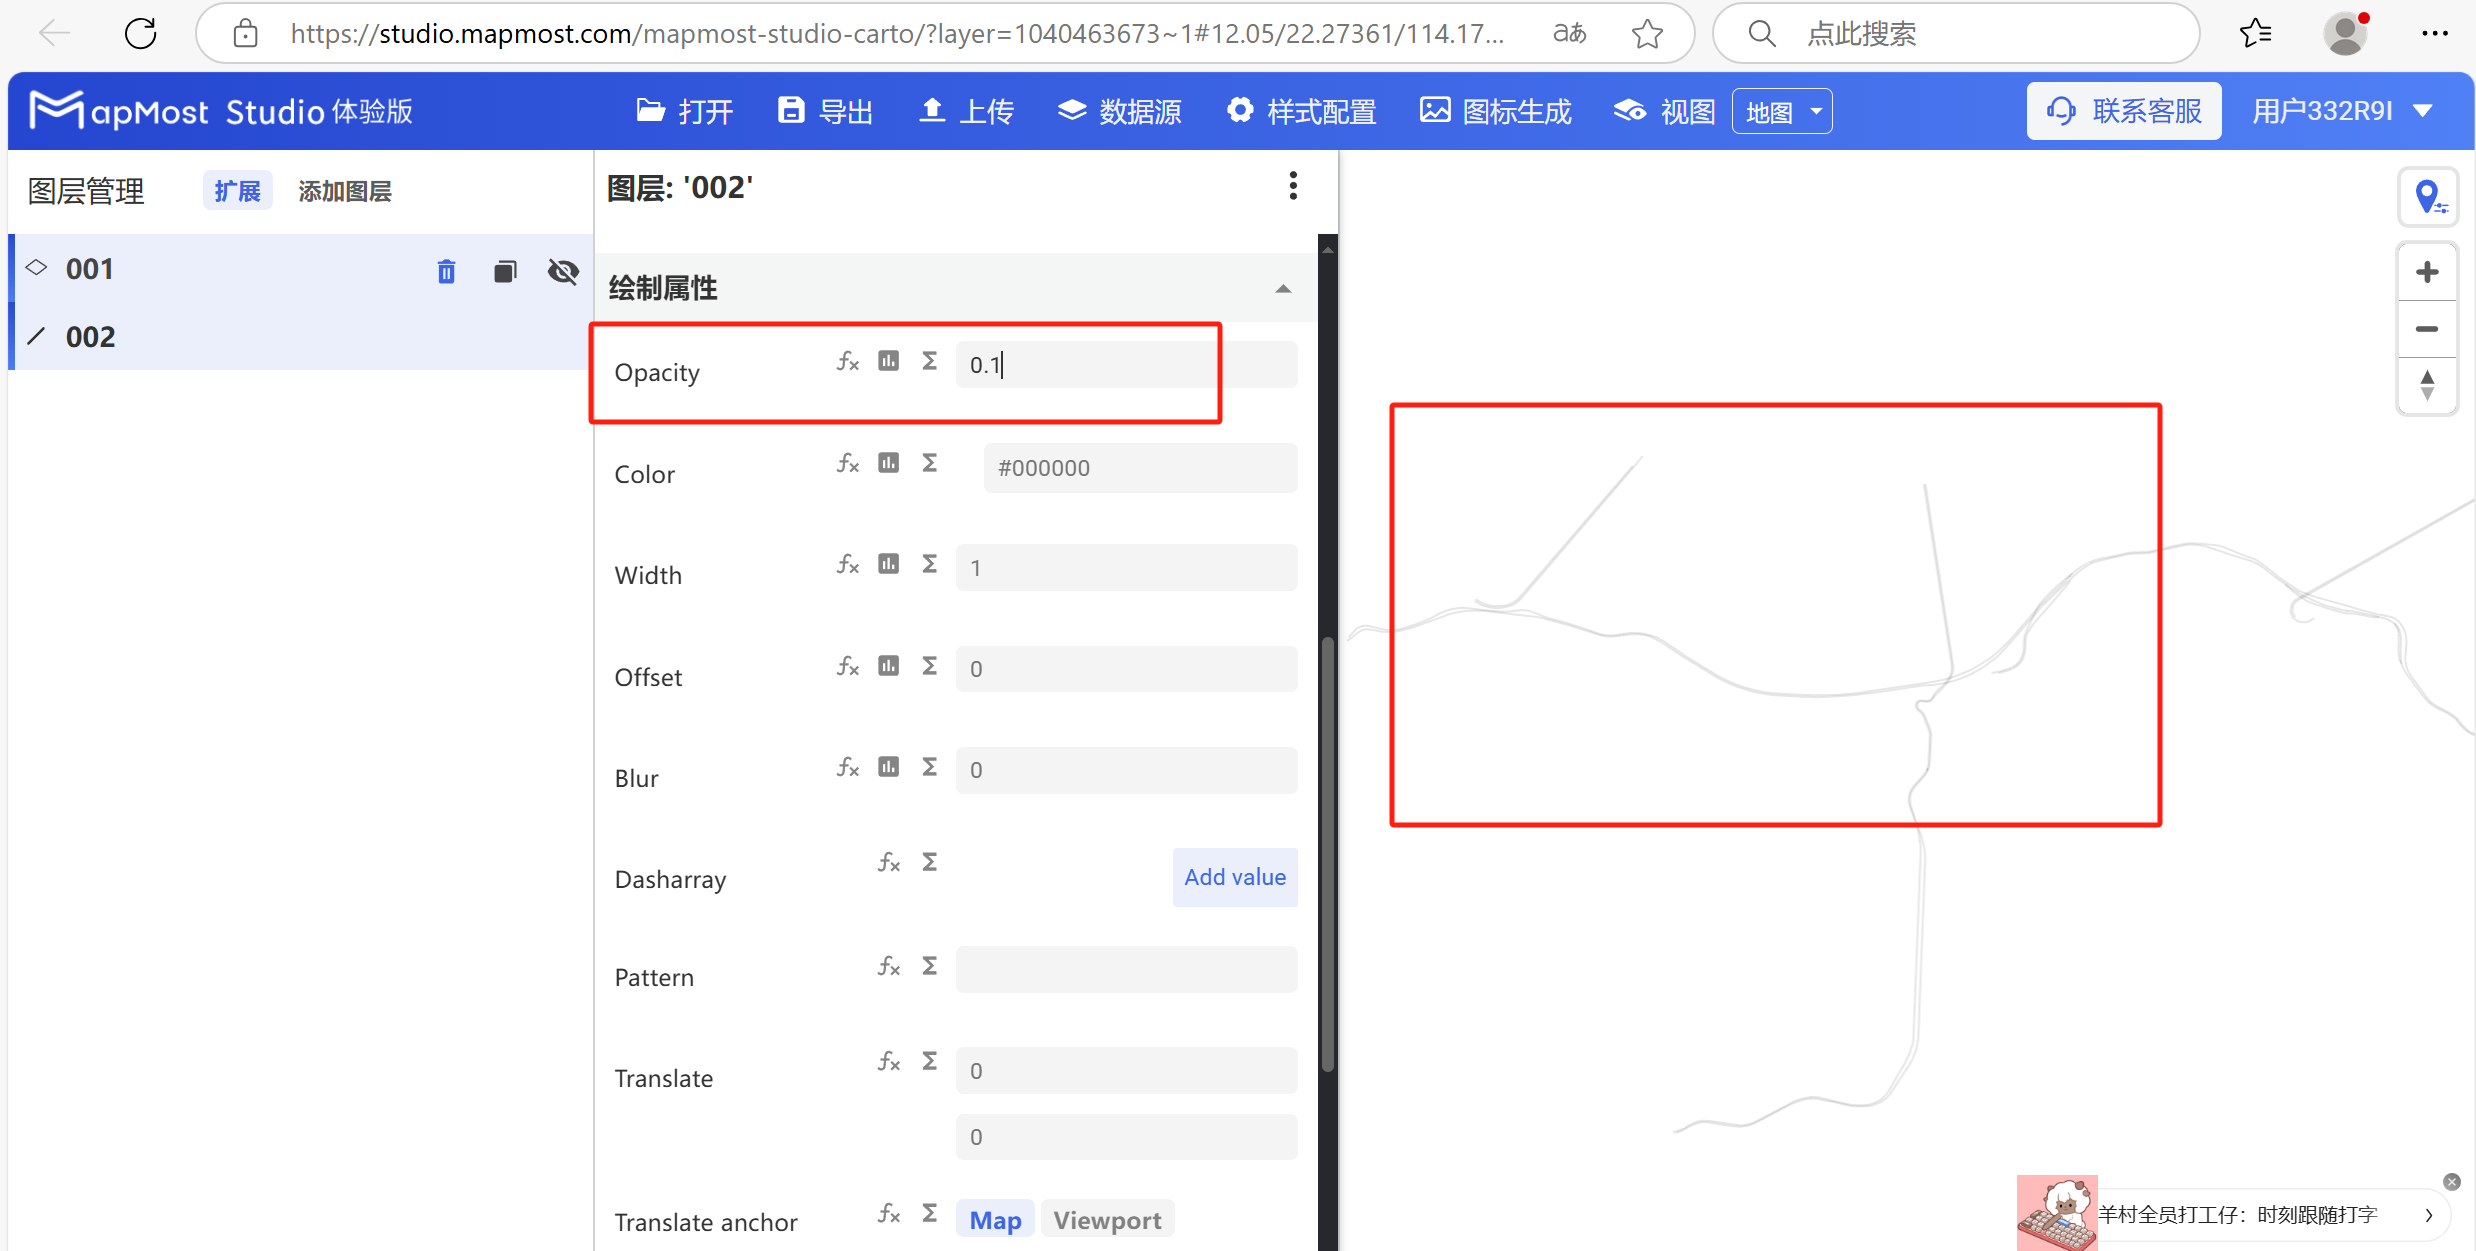Viewport: 2476px width, 1251px height.
Task: Switch Translate anchor to Viewport
Action: pyautogui.click(x=1107, y=1219)
